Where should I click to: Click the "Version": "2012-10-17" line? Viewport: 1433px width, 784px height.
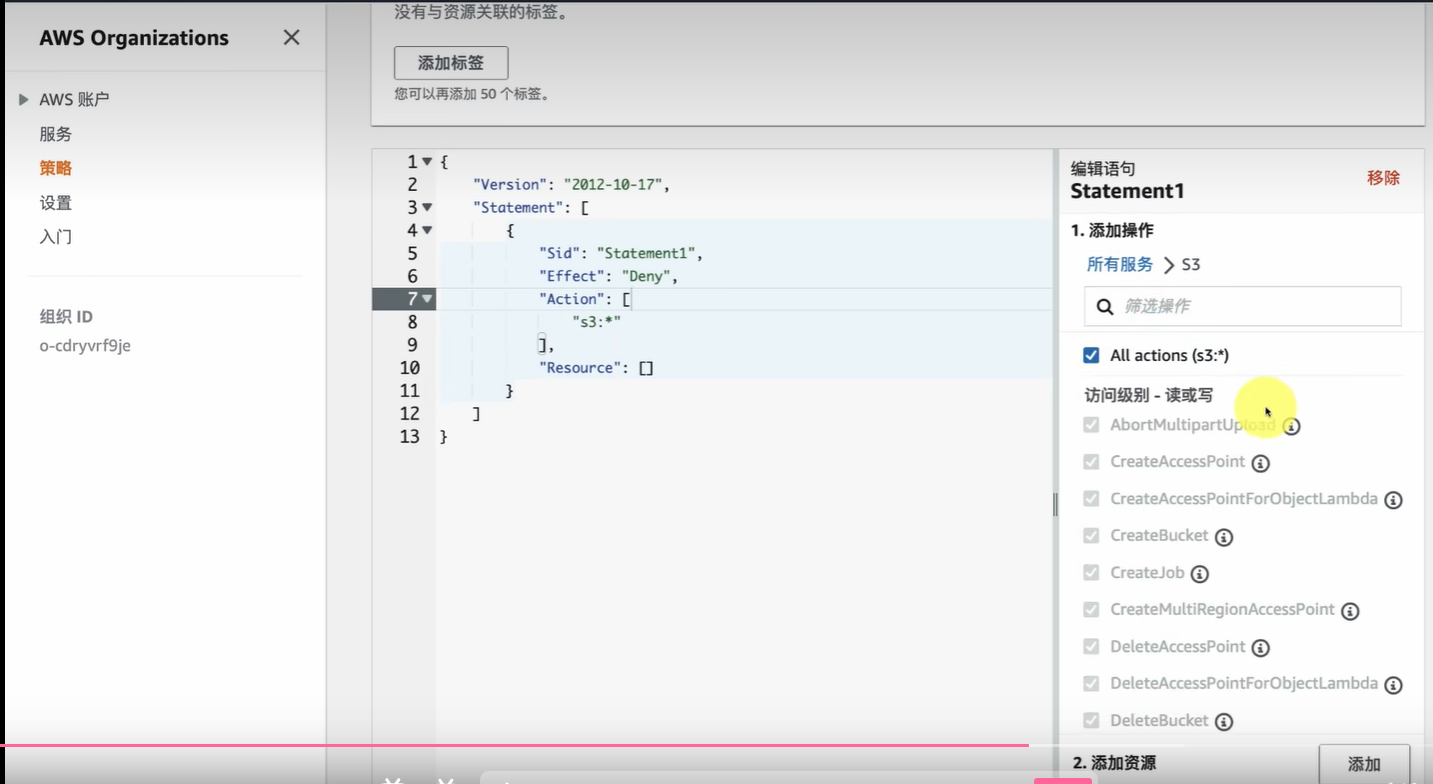(x=571, y=185)
